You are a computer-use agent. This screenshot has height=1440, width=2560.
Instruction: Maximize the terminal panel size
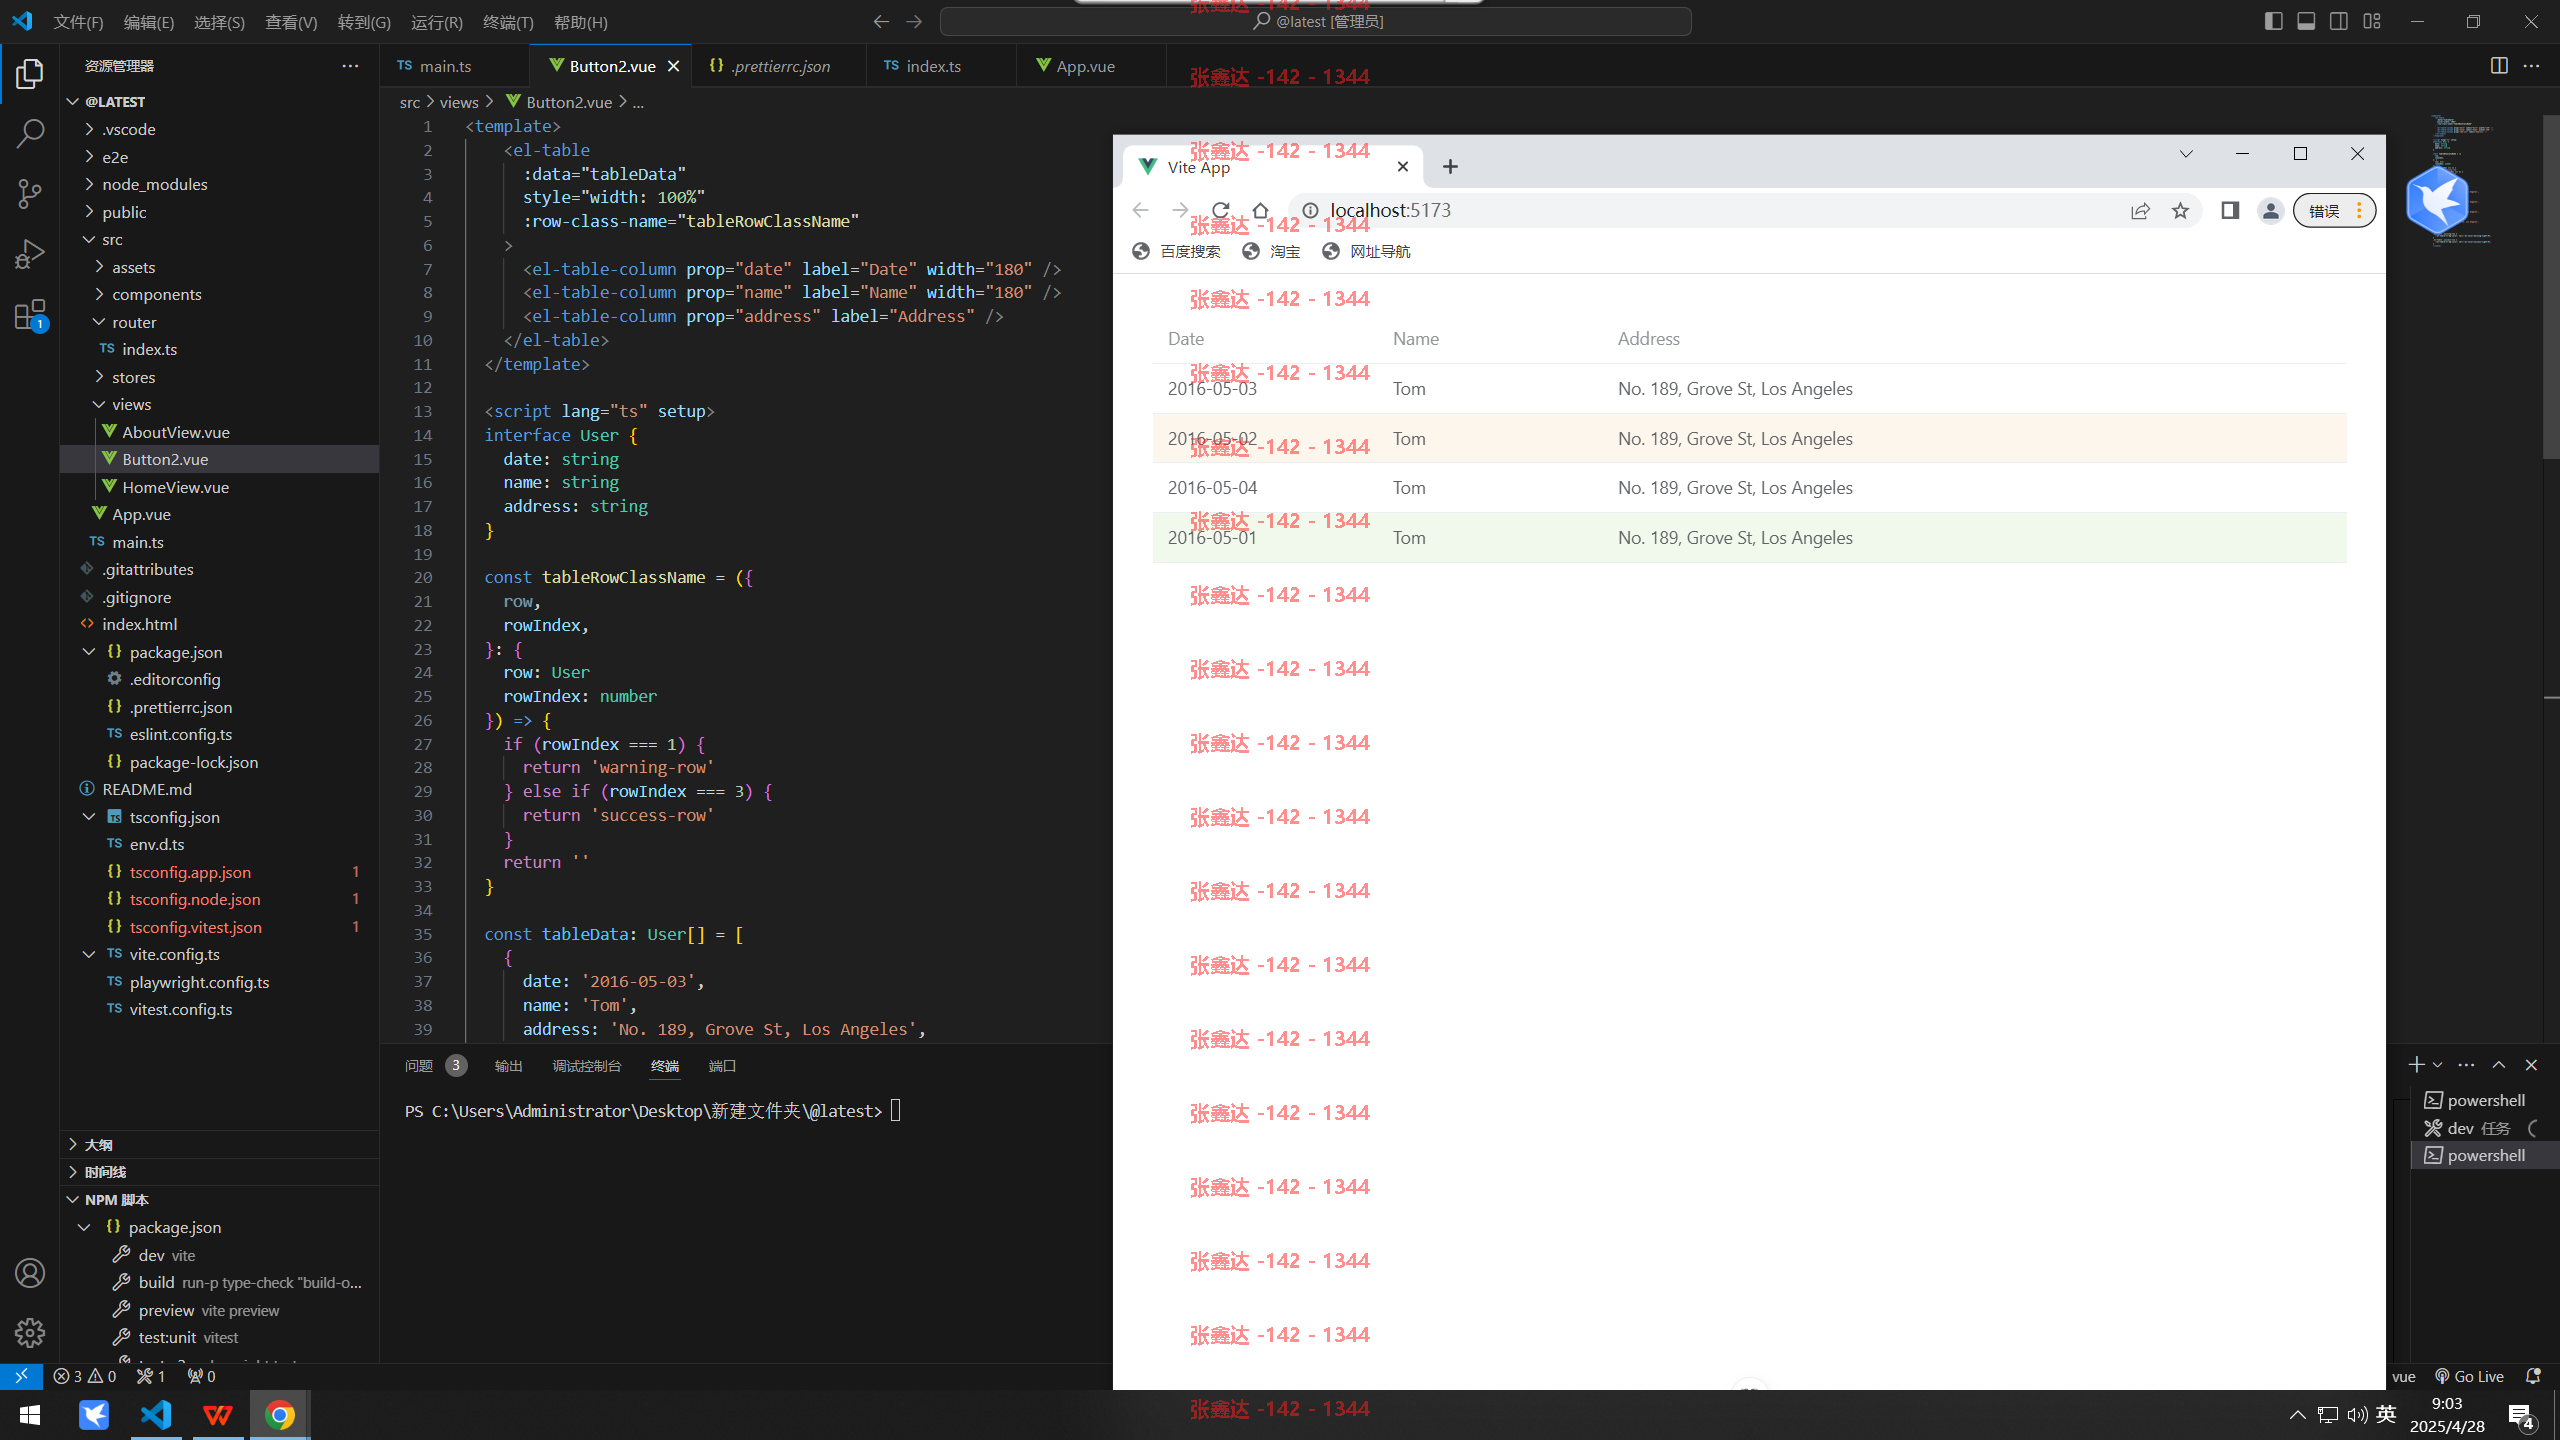(x=2499, y=1065)
